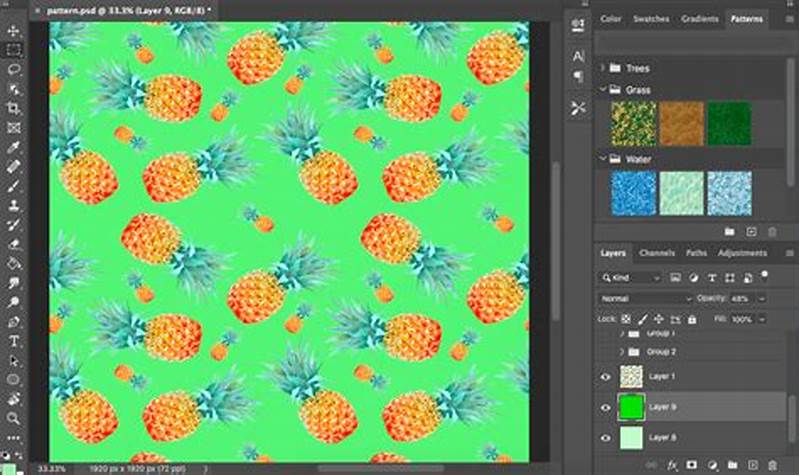The height and width of the screenshot is (475, 800).
Task: Collapse the Grass pattern folder
Action: tap(603, 89)
